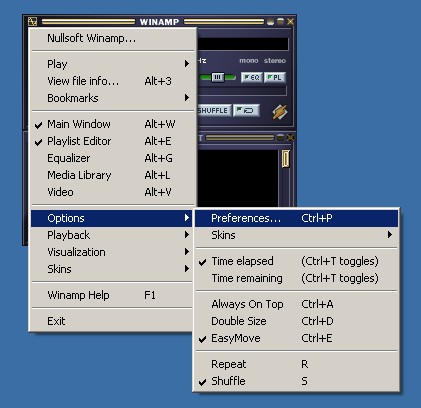Viewport: 421px width, 408px height.
Task: Select the Time remaining option
Action: (296, 278)
